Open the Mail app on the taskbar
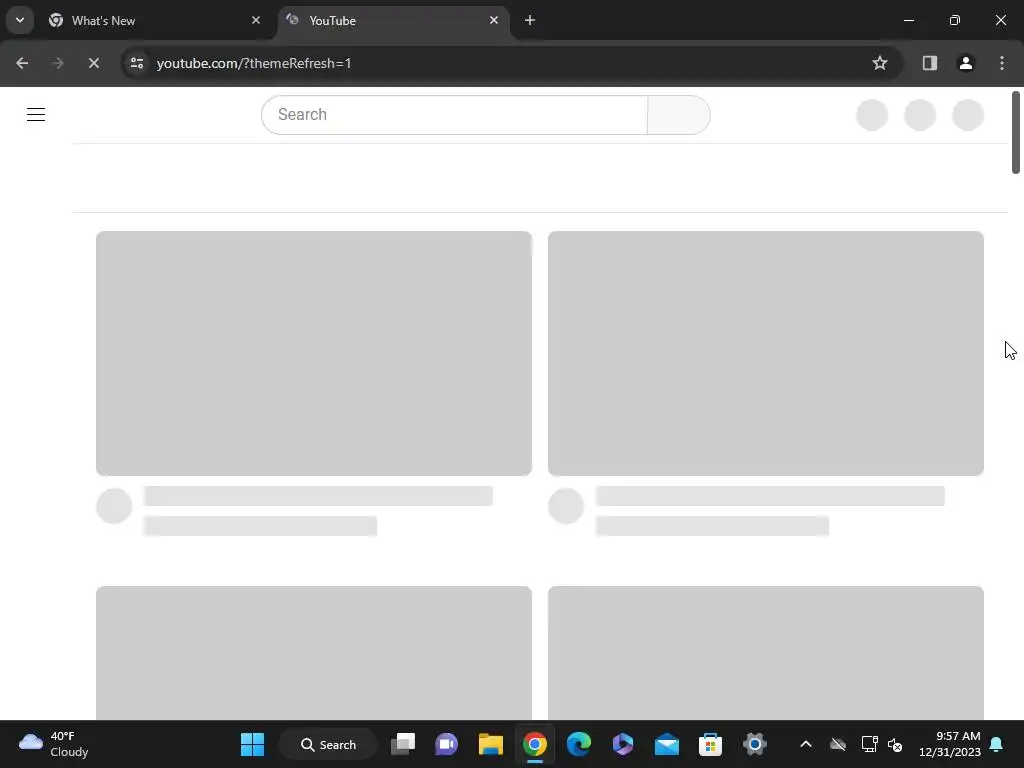 pos(666,744)
